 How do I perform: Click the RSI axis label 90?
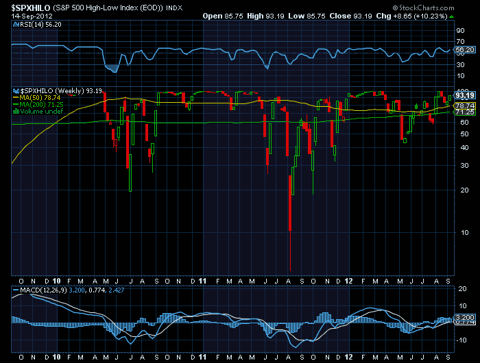point(461,31)
